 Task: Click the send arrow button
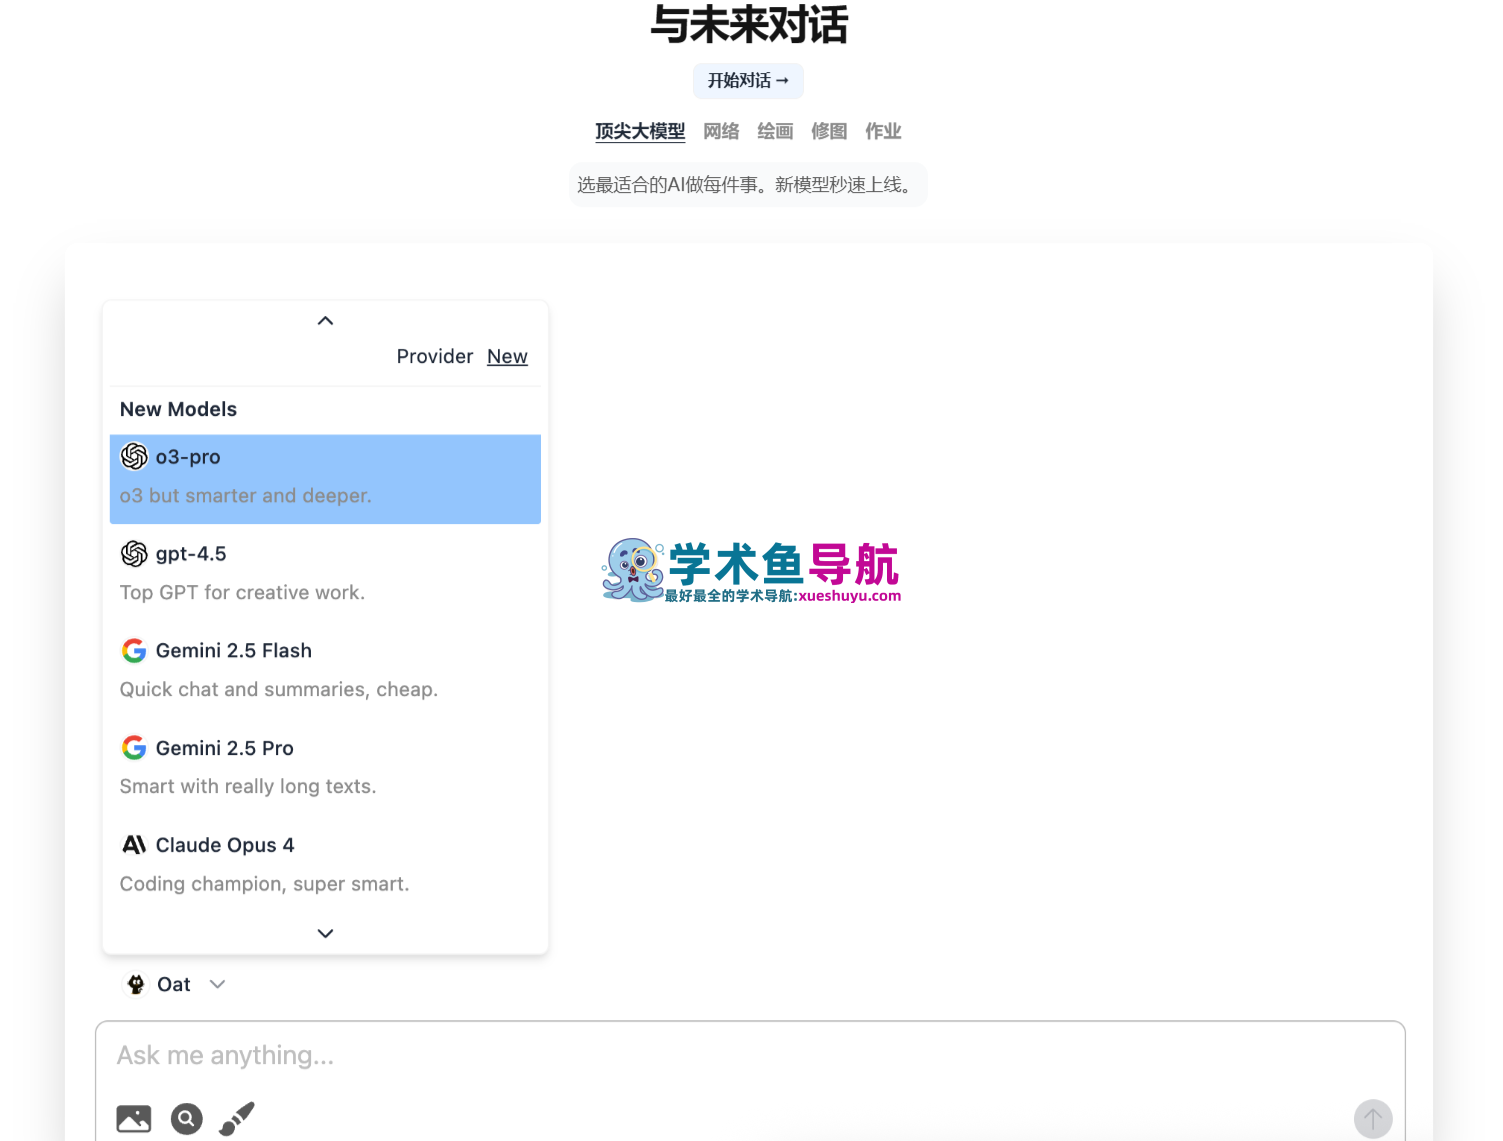pyautogui.click(x=1373, y=1119)
